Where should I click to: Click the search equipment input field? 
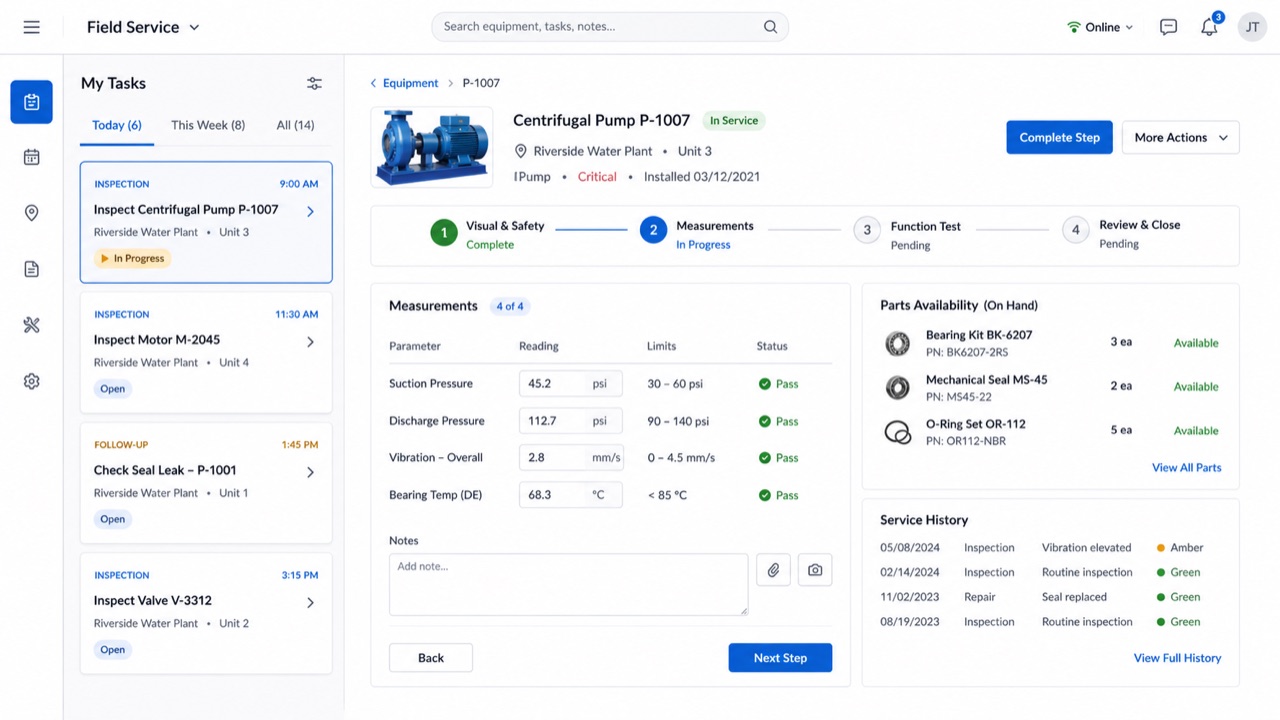(610, 27)
